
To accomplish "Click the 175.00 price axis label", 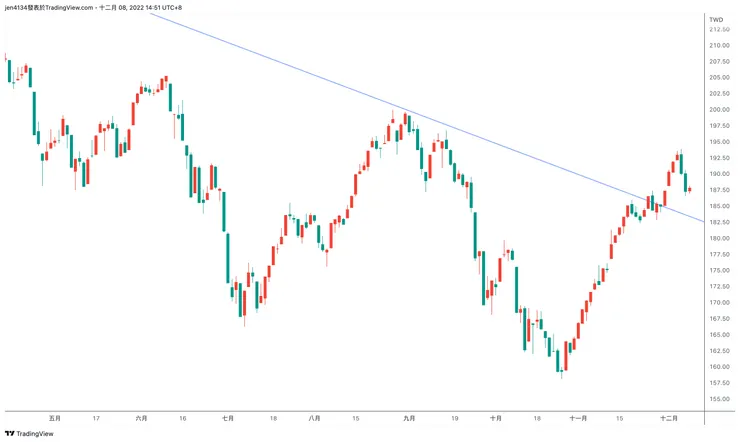I will coord(719,270).
